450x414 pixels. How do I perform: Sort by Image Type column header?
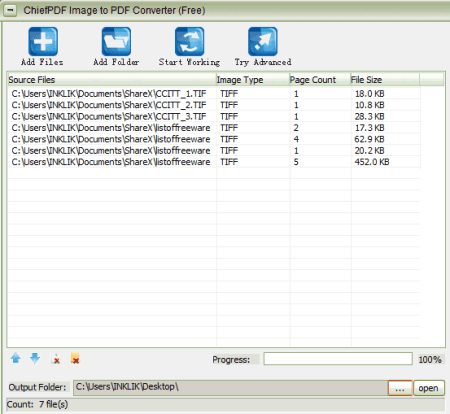point(252,80)
